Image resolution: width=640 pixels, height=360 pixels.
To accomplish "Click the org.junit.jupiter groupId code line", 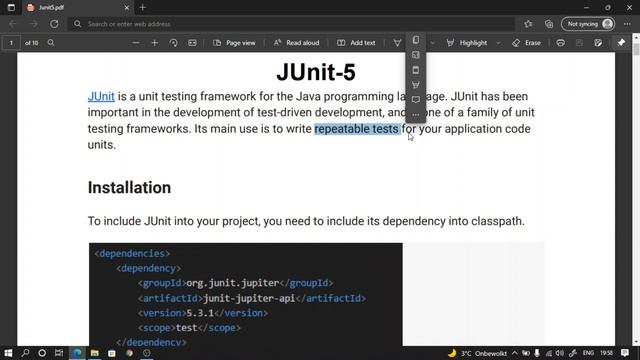I will 236,283.
